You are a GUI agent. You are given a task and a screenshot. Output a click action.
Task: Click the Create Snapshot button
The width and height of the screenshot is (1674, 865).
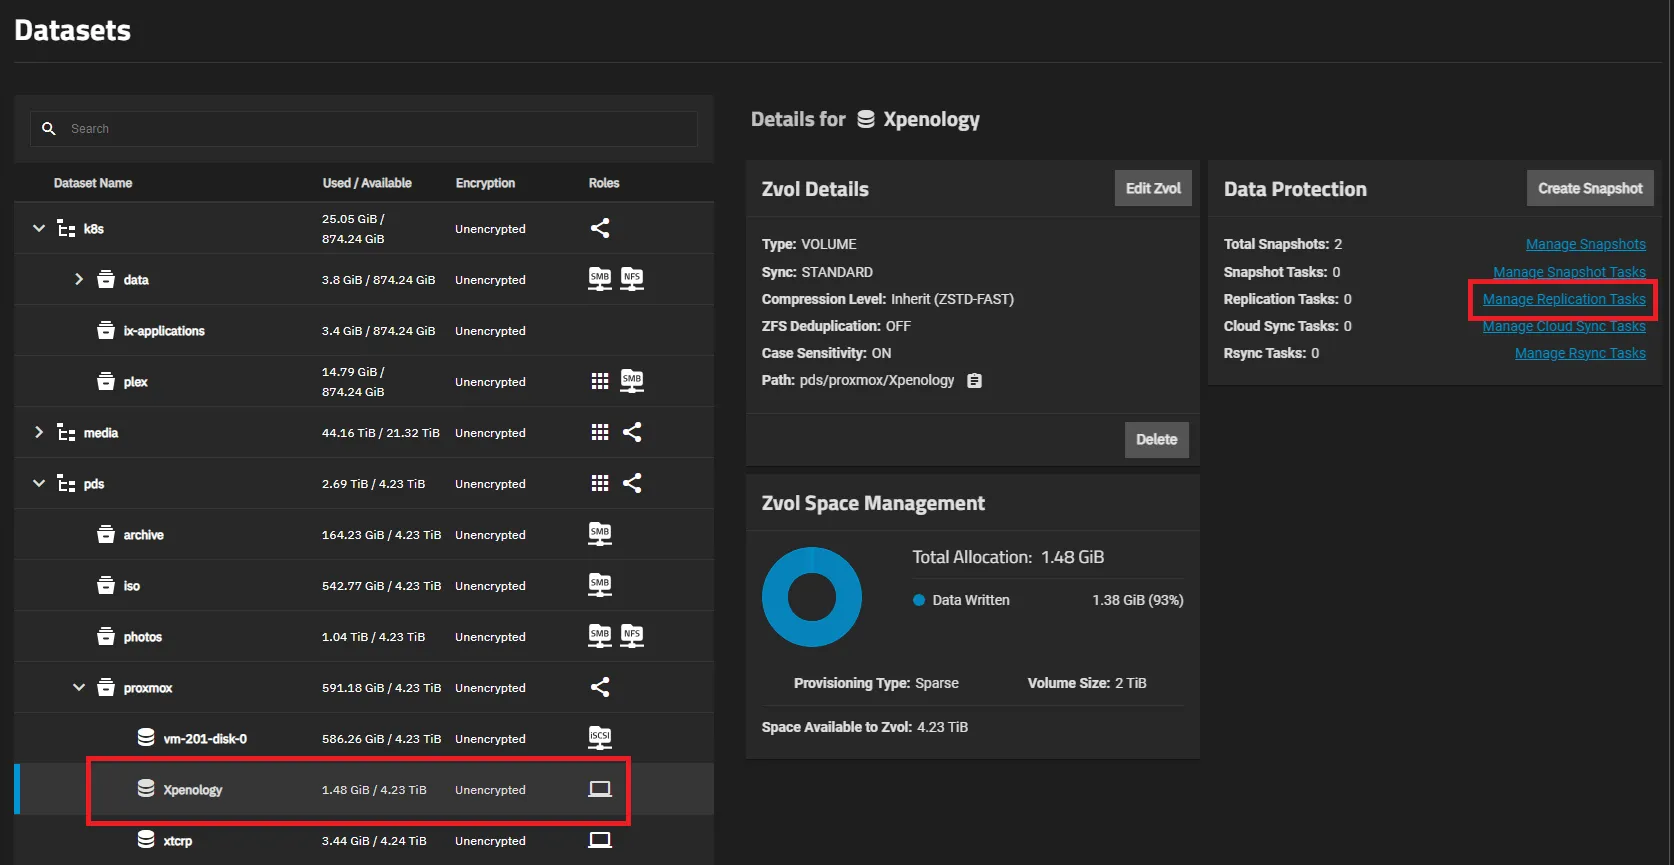point(1589,188)
